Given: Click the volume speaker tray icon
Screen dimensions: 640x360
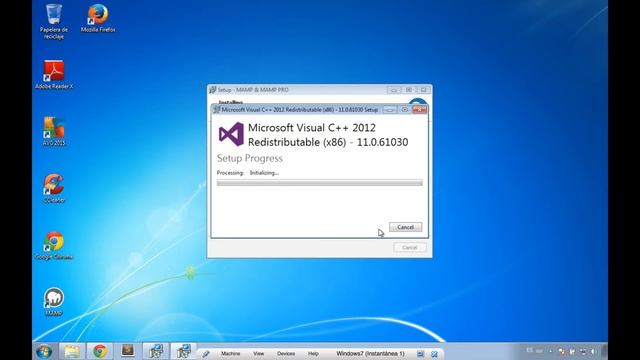Looking at the screenshot, I should (x=593, y=351).
